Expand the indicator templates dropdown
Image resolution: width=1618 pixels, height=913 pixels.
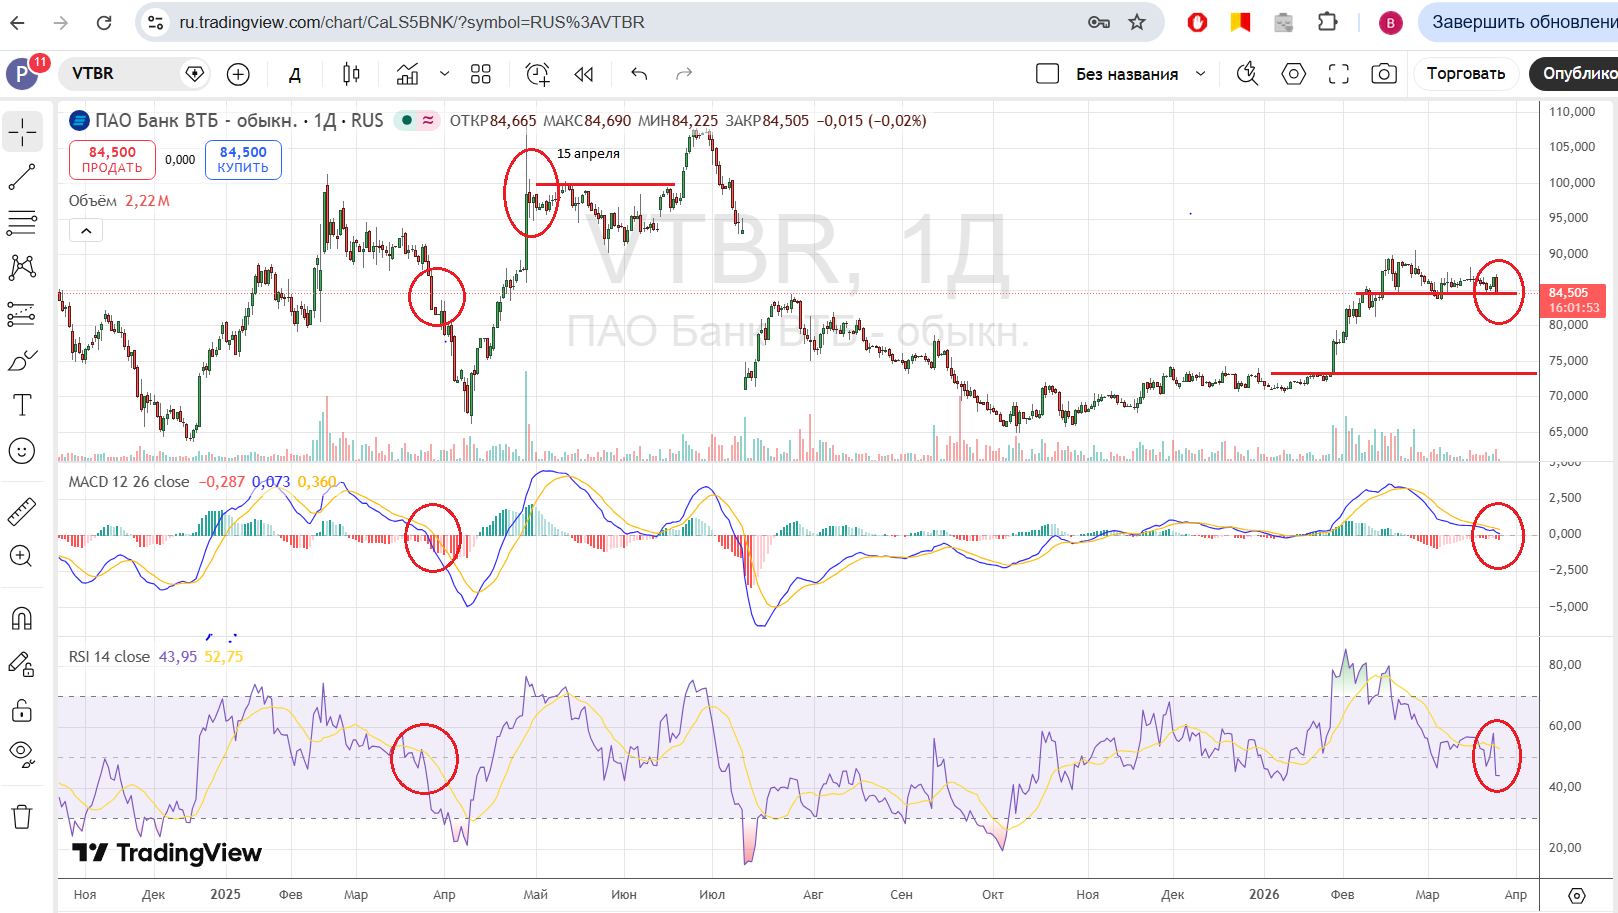point(445,74)
